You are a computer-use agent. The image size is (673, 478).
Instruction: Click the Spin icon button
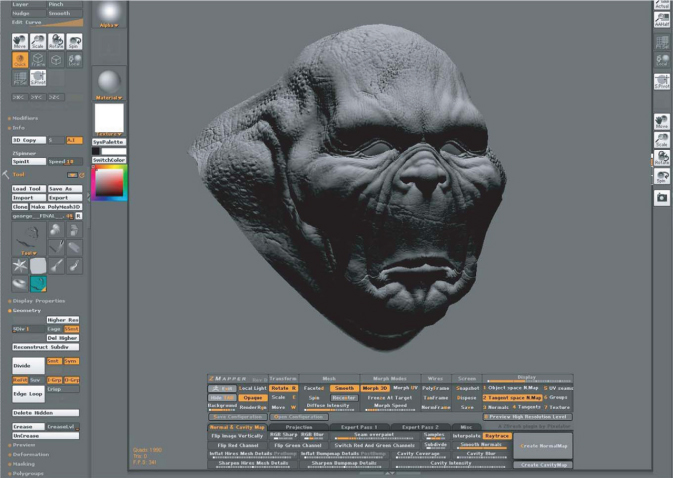pyautogui.click(x=73, y=43)
